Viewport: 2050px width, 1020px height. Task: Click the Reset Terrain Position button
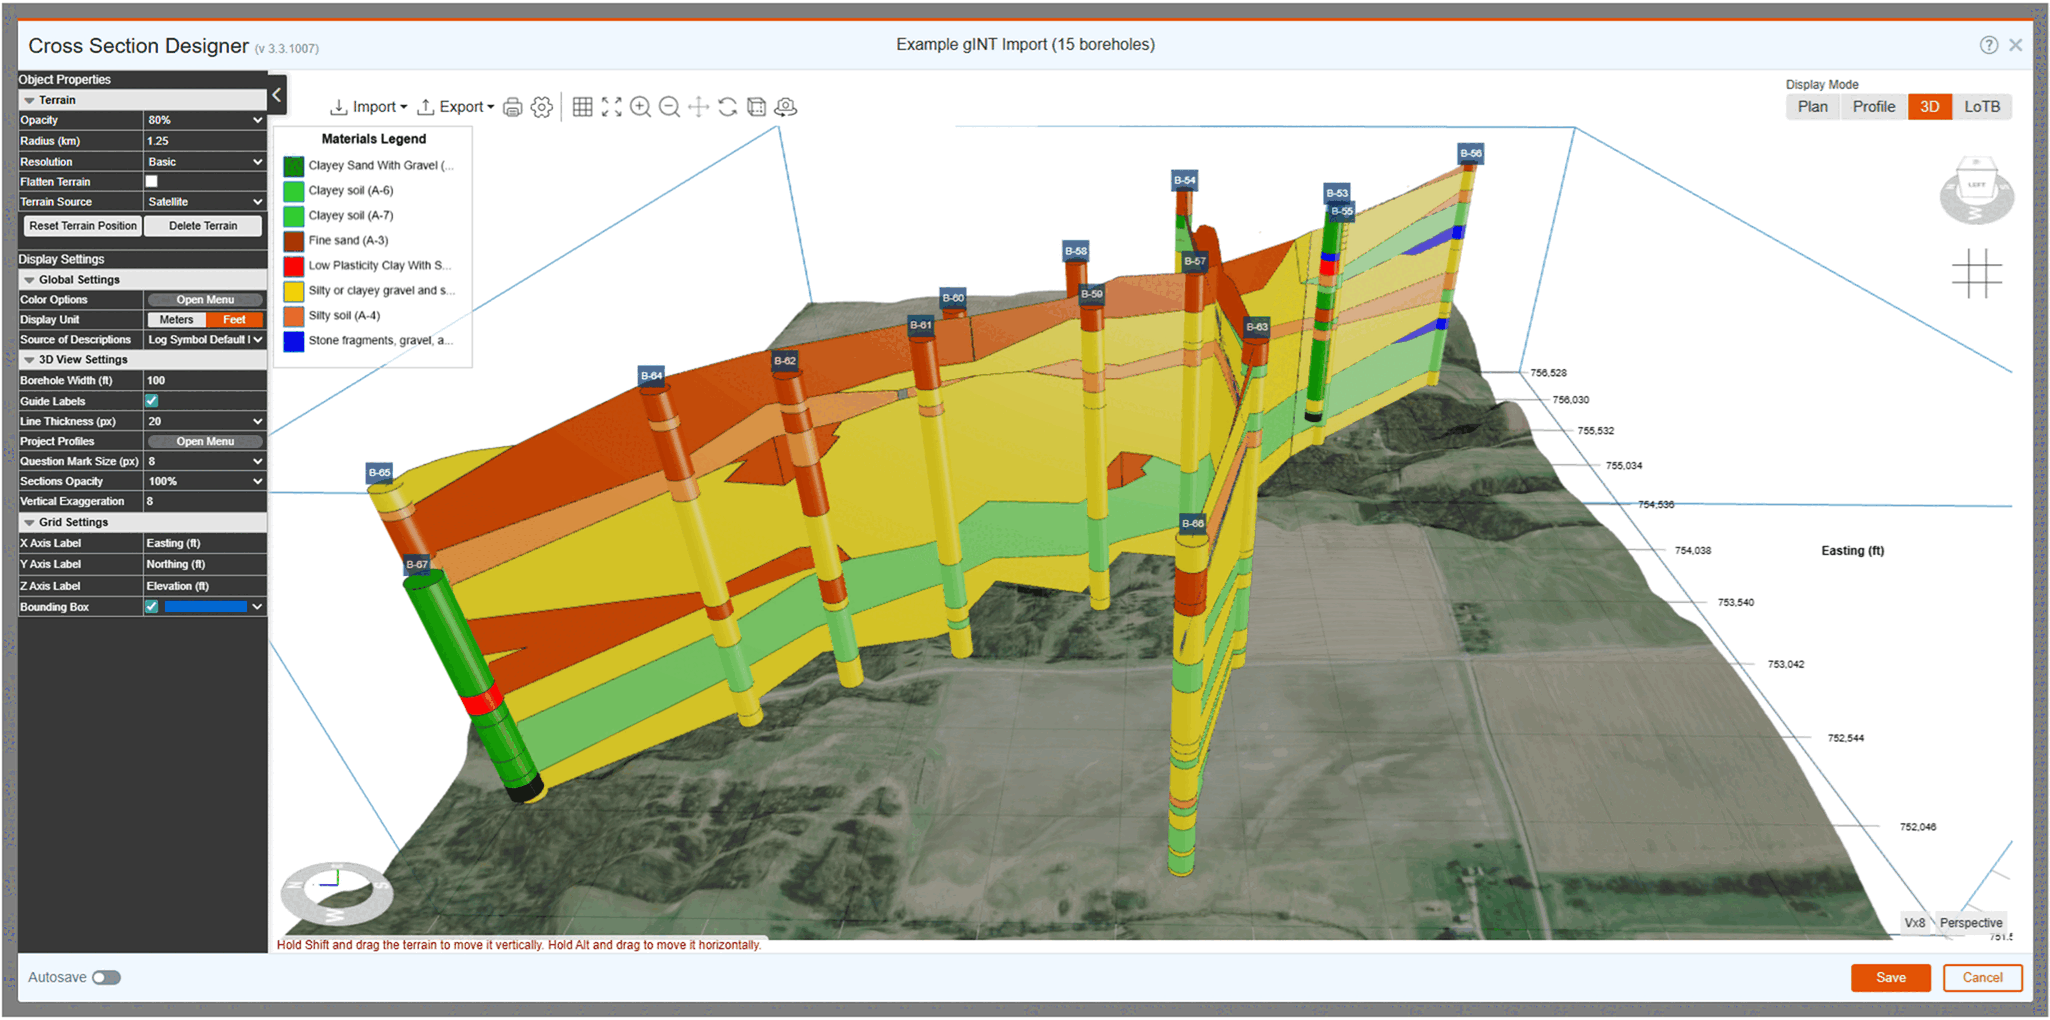[81, 225]
